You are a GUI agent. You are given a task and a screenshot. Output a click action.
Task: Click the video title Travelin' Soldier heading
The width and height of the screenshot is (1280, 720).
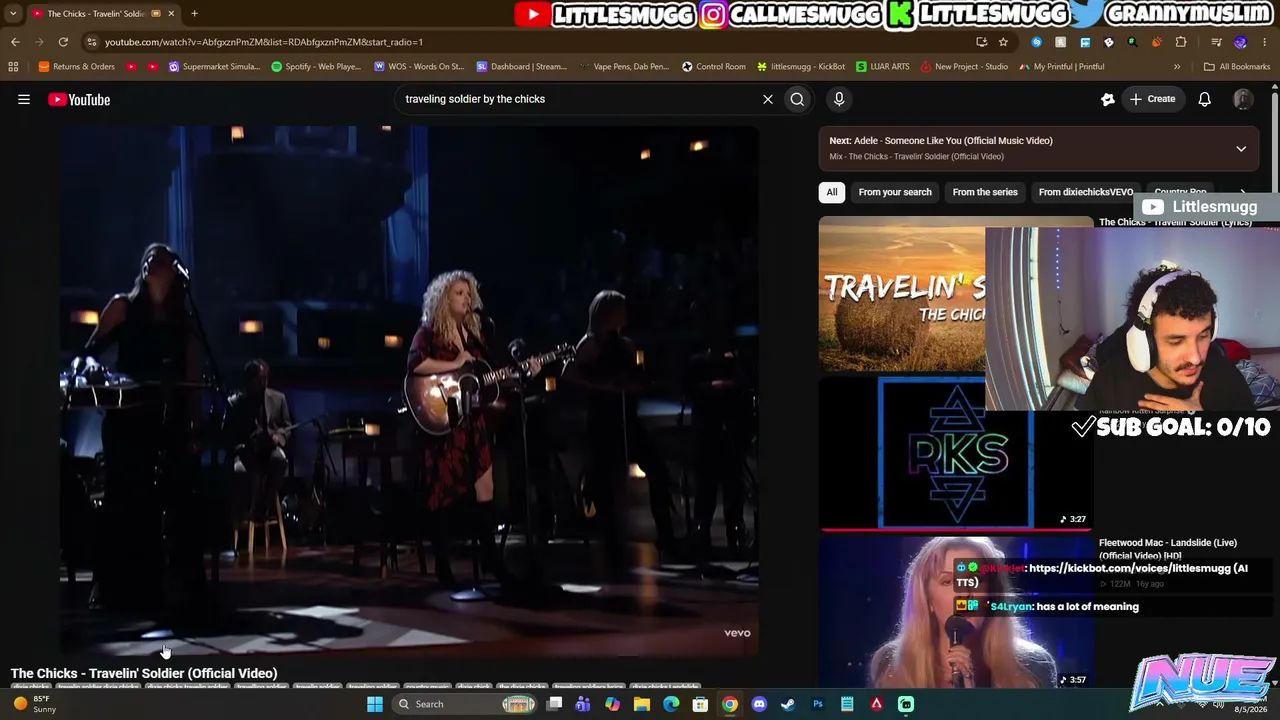[144, 673]
